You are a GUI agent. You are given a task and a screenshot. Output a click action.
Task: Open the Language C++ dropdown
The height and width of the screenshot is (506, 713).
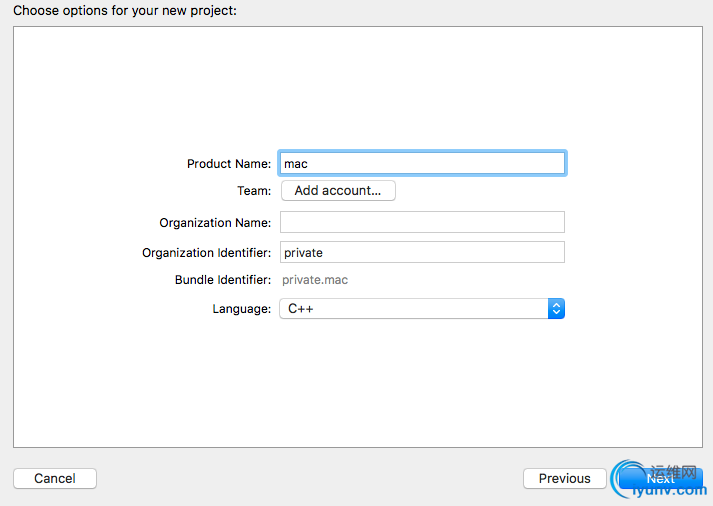422,309
